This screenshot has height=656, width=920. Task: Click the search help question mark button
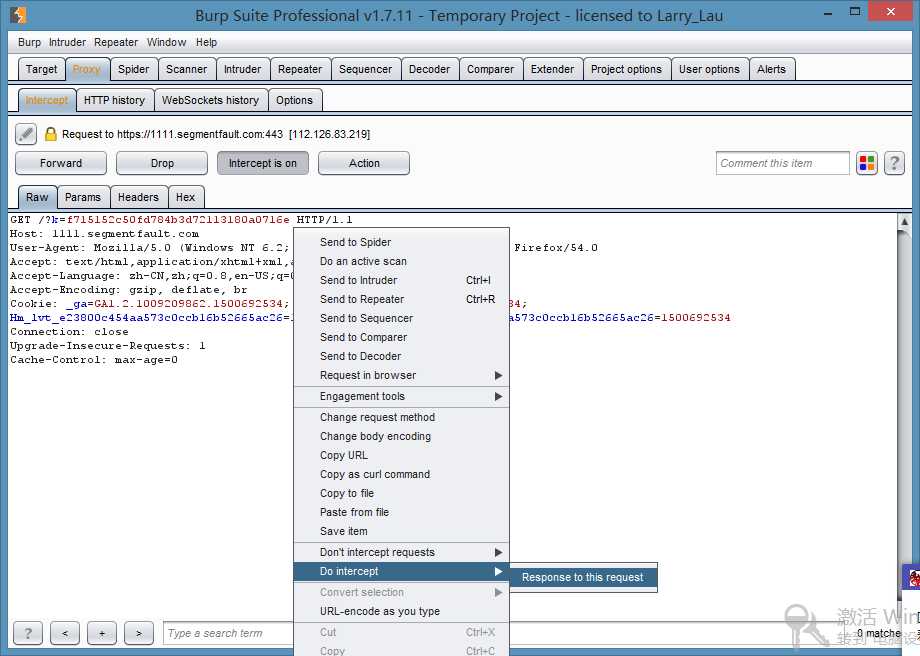pyautogui.click(x=28, y=633)
